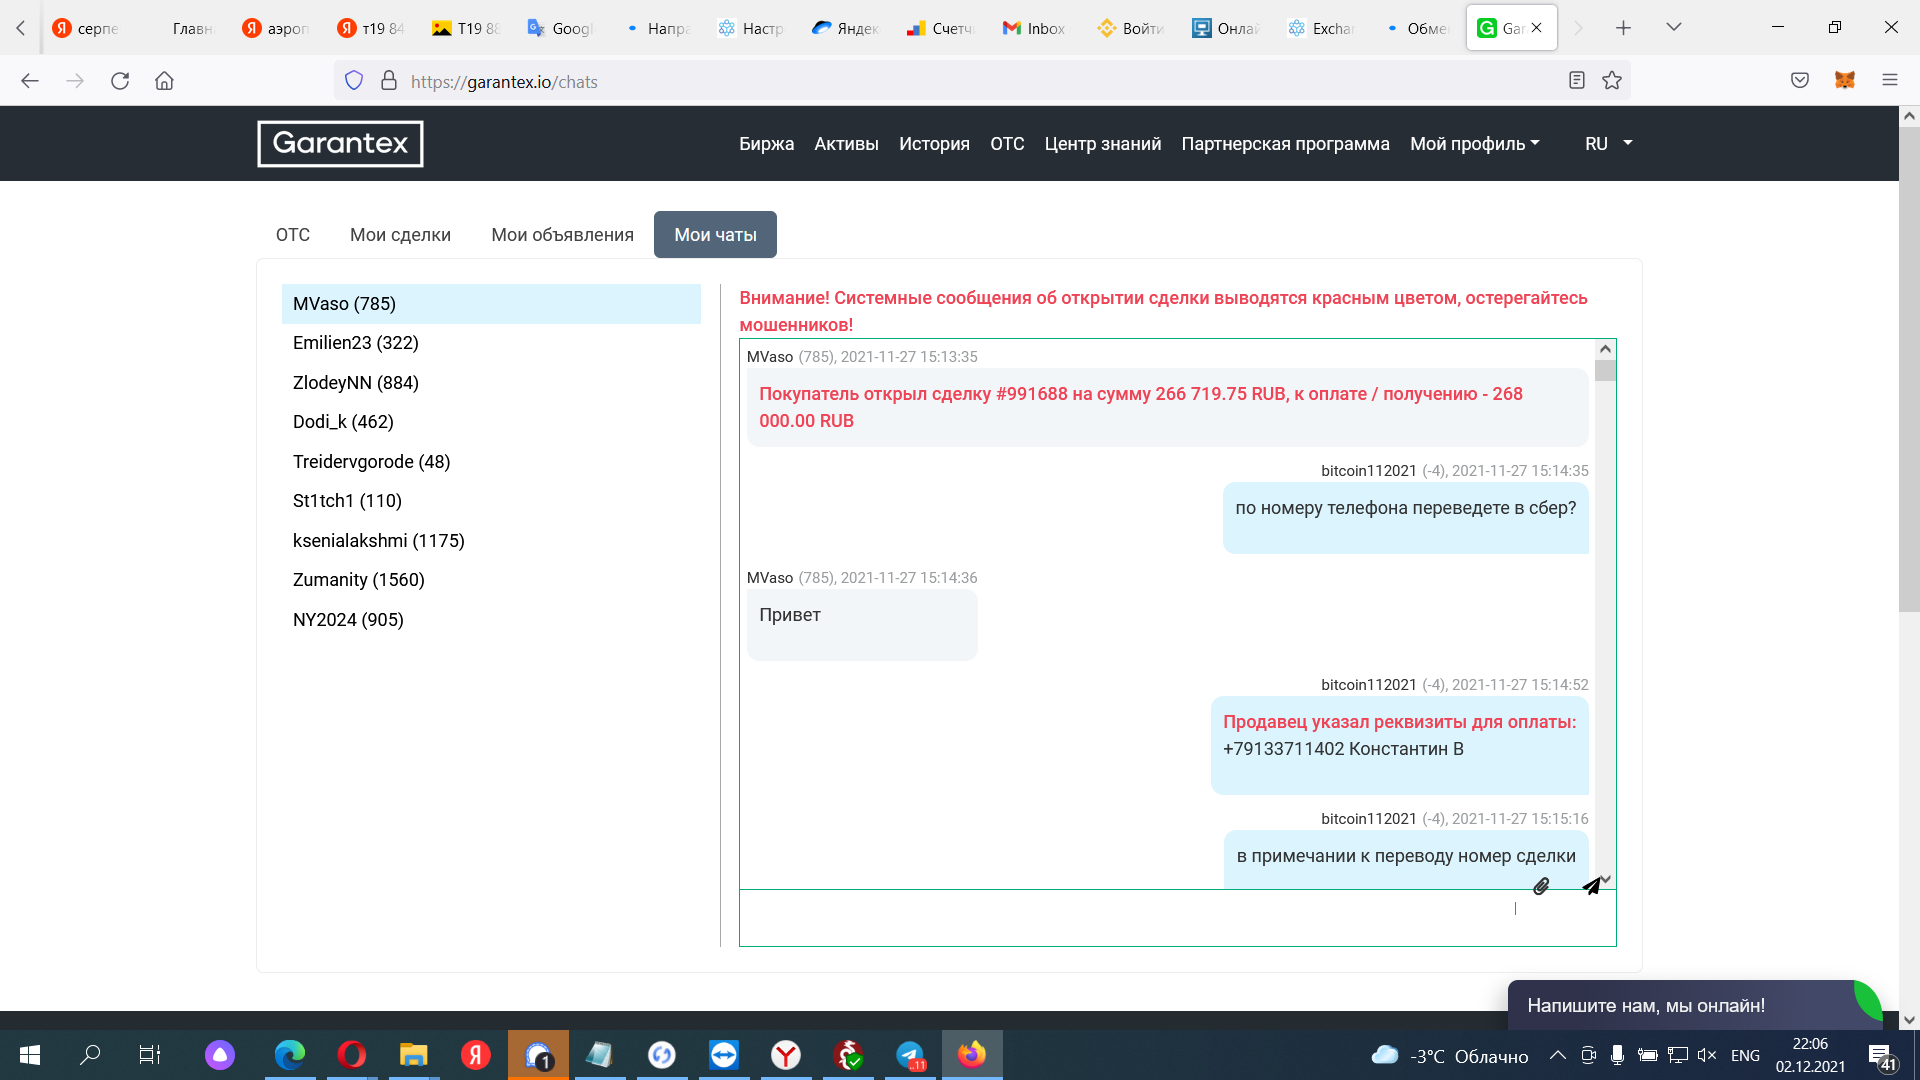
Task: Open chat with St1tch1 (110)
Action: [x=491, y=501]
